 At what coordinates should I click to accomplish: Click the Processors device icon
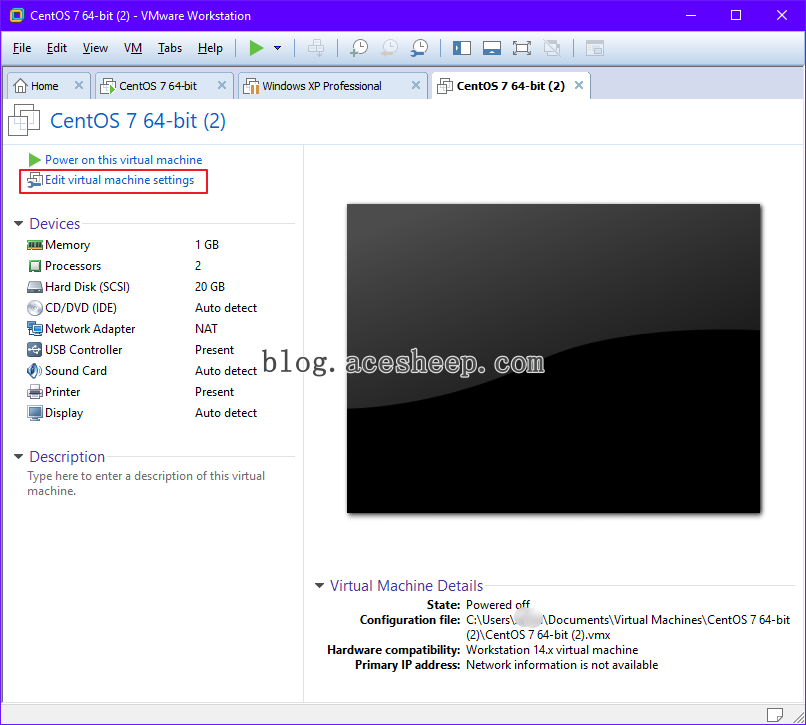(34, 266)
